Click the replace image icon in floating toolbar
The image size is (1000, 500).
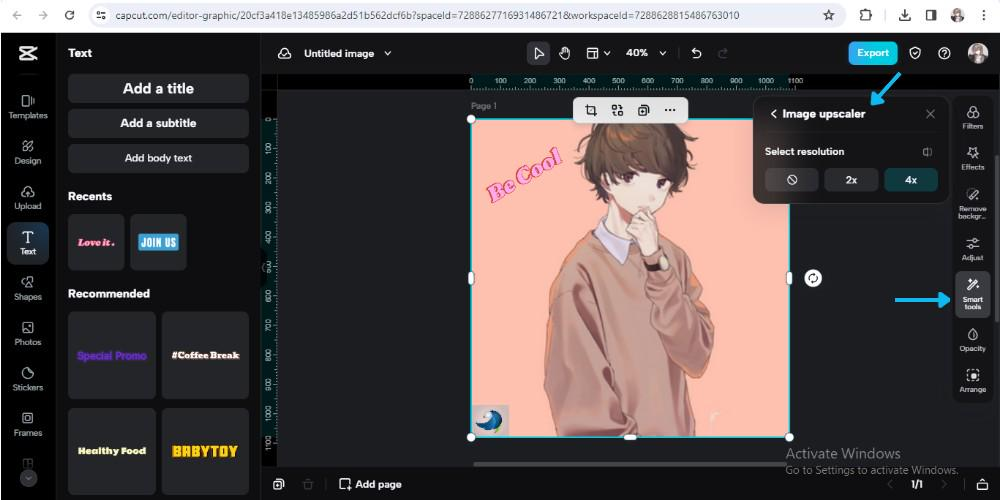[x=617, y=110]
